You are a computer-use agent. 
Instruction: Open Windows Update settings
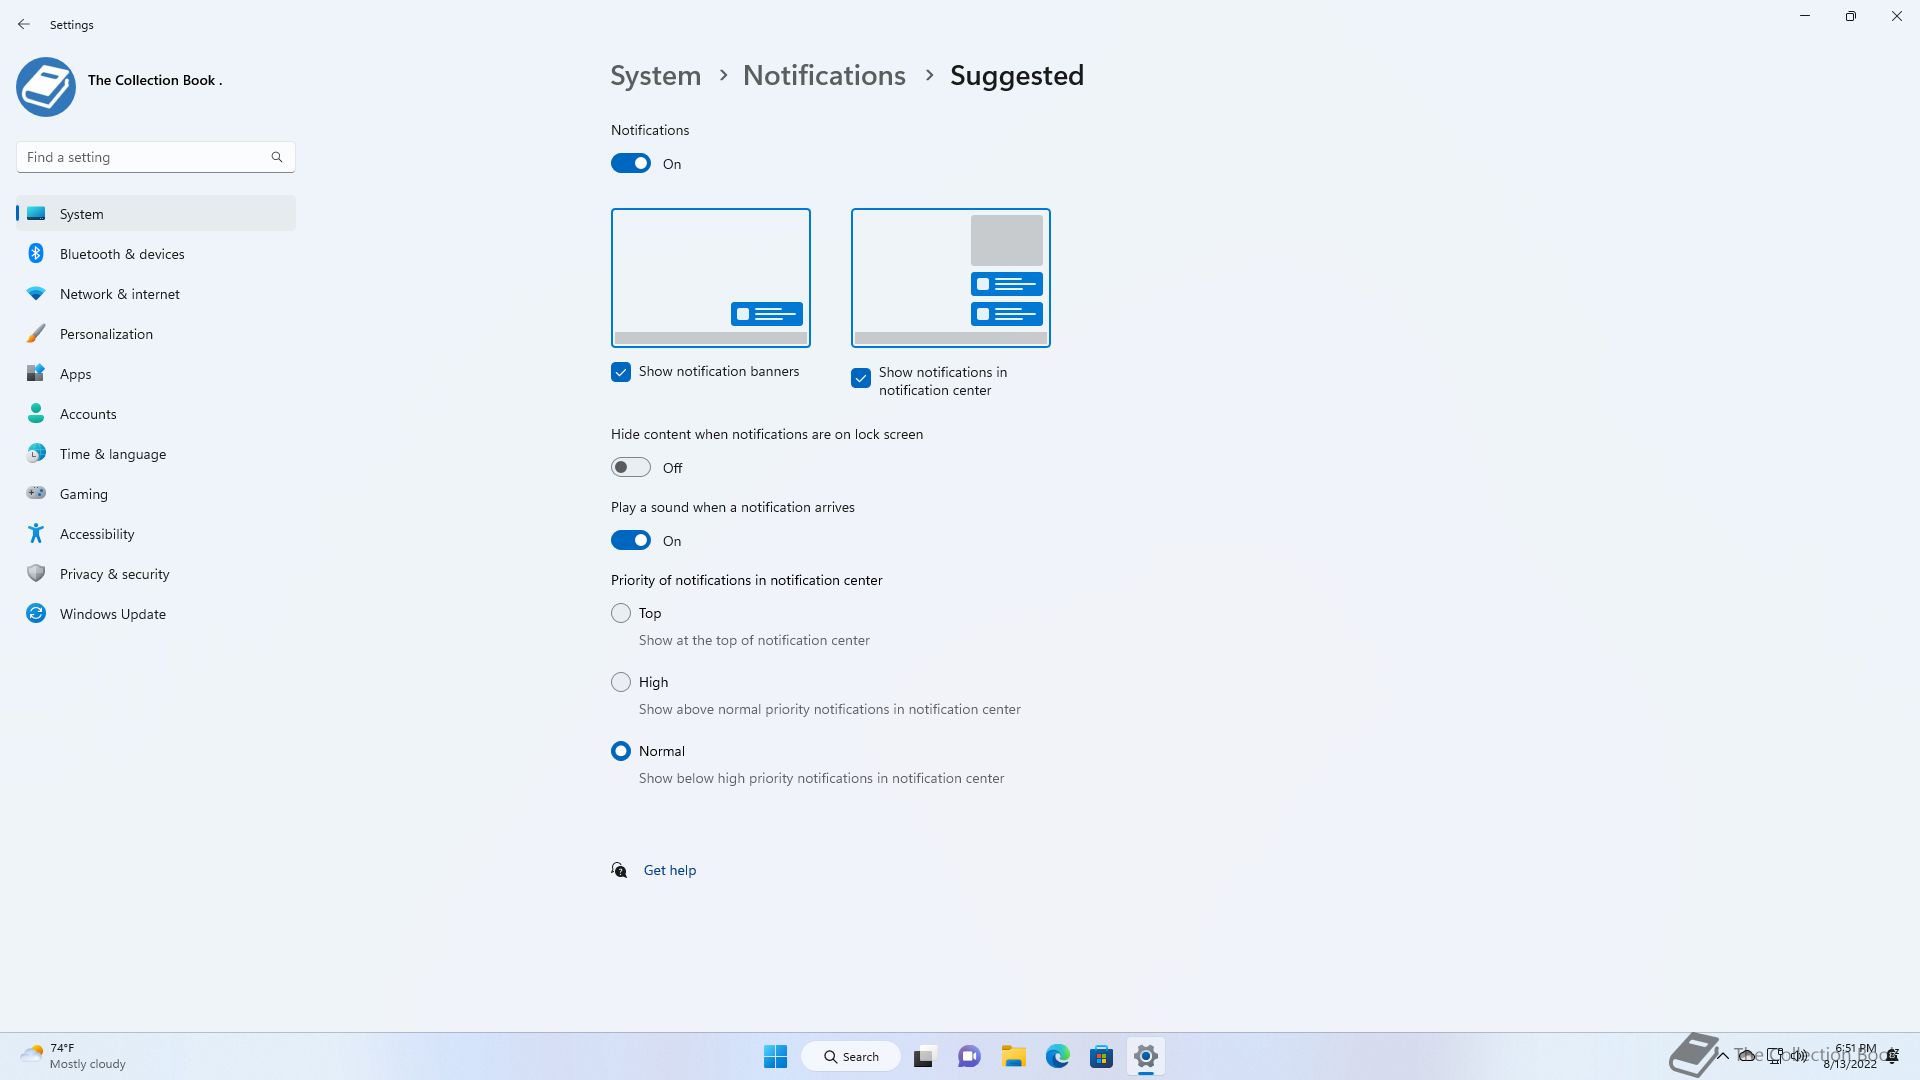(x=112, y=614)
